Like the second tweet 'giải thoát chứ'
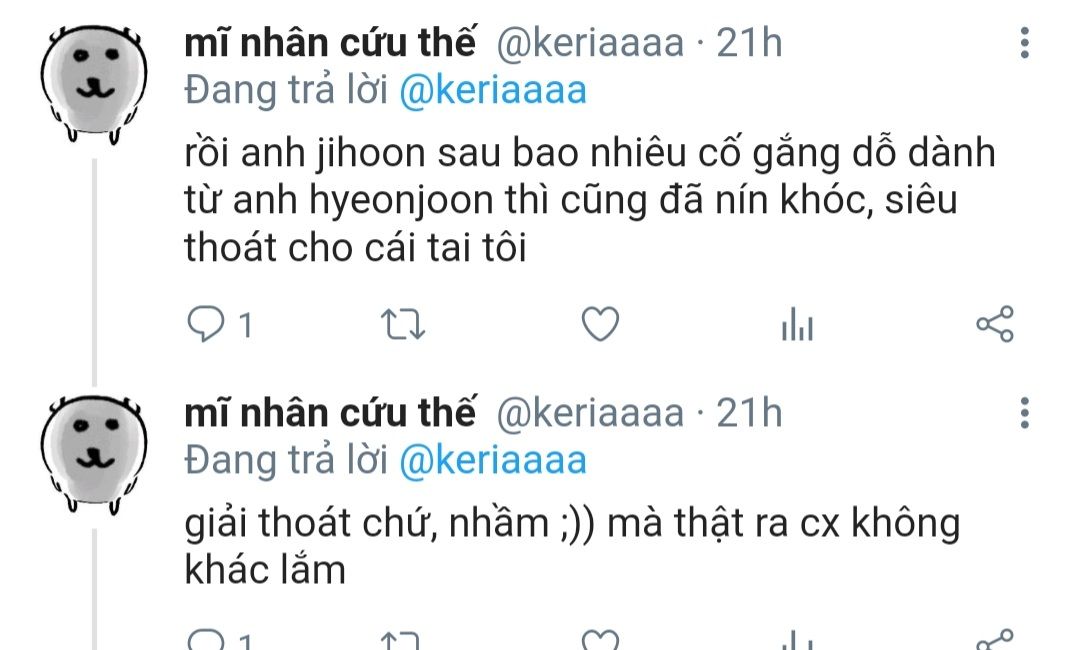This screenshot has height=650, width=1080. [601, 640]
